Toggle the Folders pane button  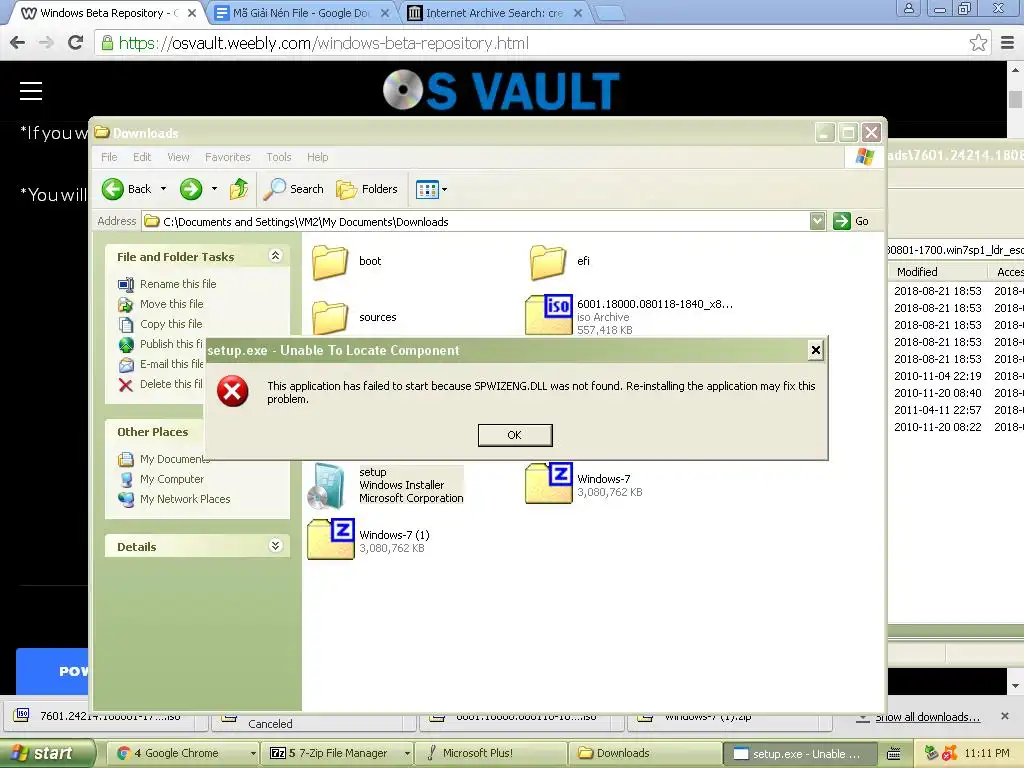pyautogui.click(x=367, y=189)
